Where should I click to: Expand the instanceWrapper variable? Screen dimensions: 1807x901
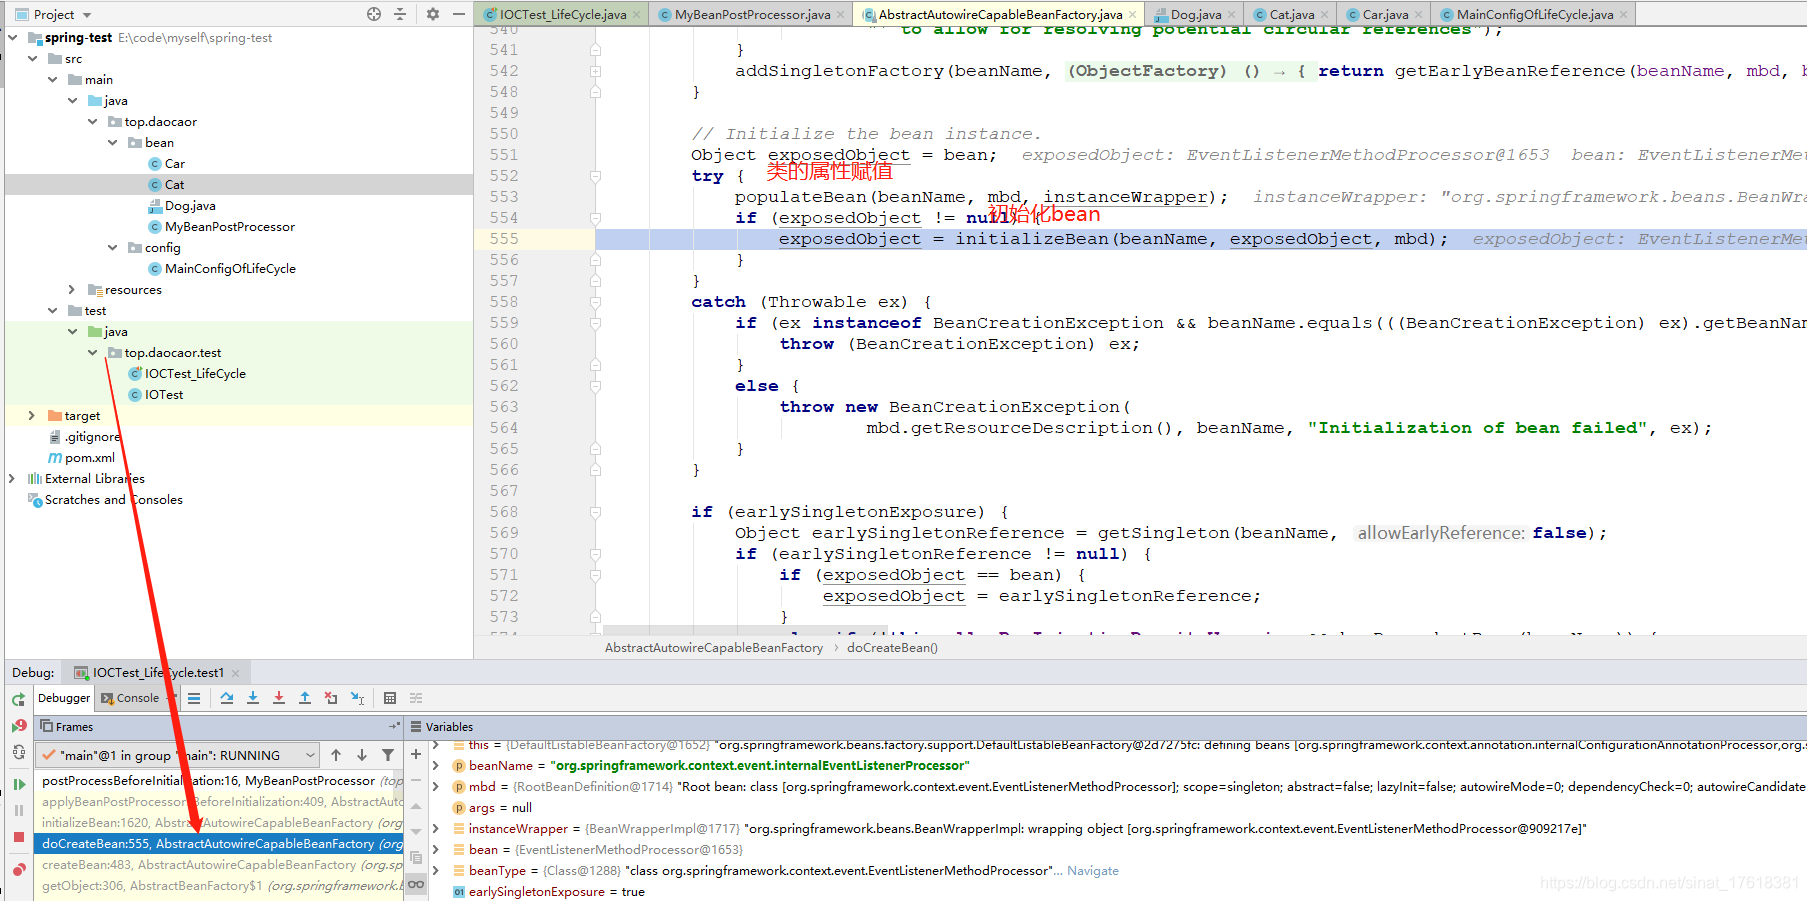pyautogui.click(x=436, y=829)
